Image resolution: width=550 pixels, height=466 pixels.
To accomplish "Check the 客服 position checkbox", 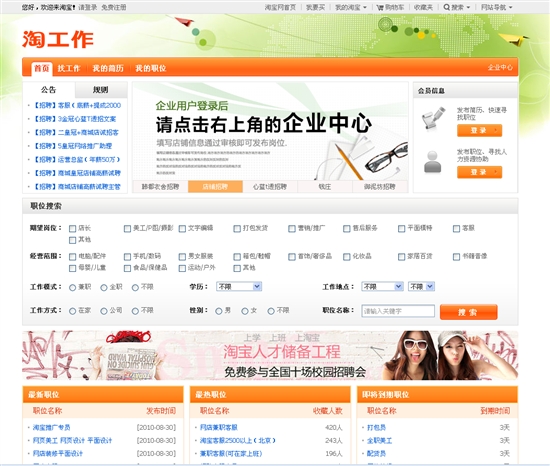I will (x=456, y=229).
